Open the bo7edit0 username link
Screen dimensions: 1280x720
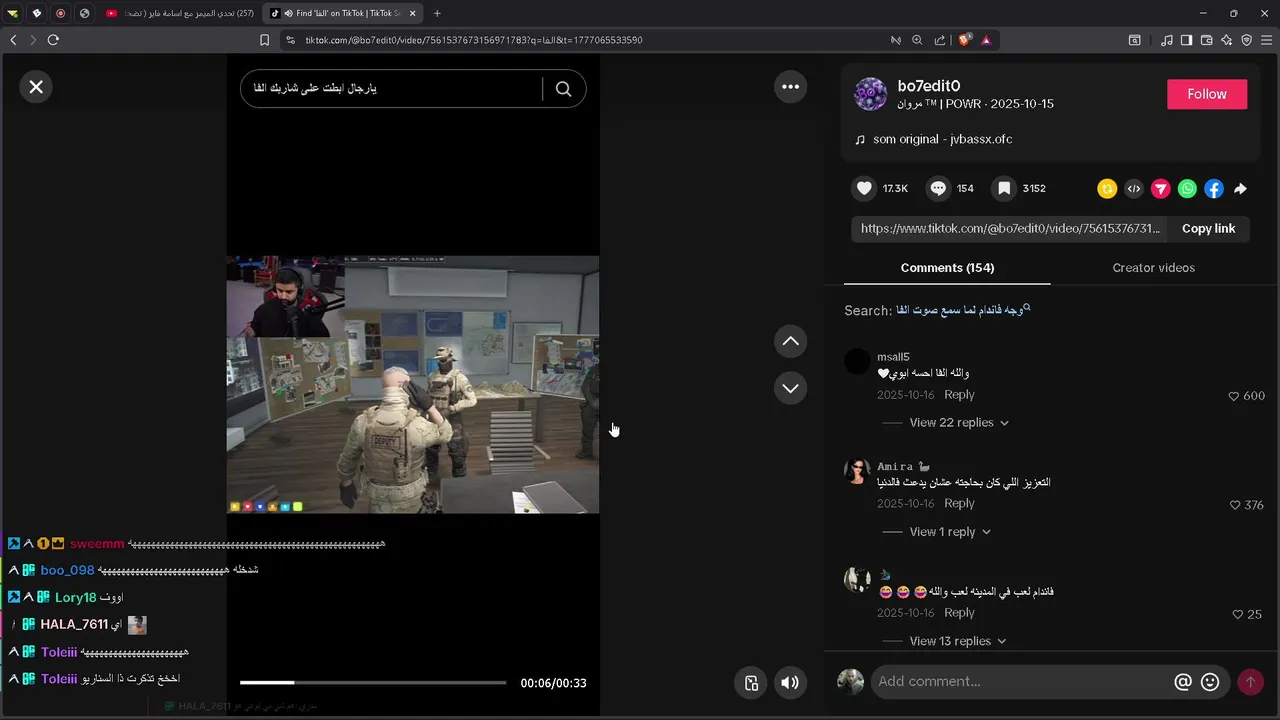pyautogui.click(x=929, y=86)
